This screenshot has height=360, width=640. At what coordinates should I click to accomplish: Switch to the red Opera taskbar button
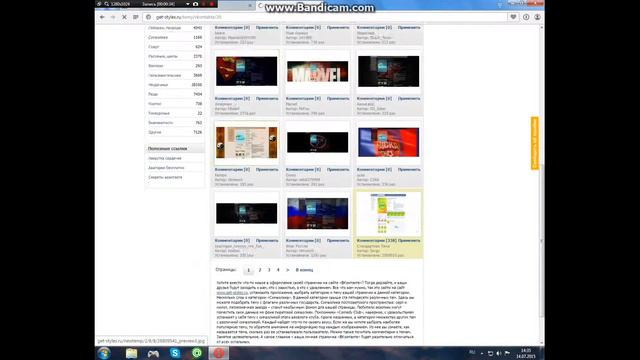[x=219, y=353]
